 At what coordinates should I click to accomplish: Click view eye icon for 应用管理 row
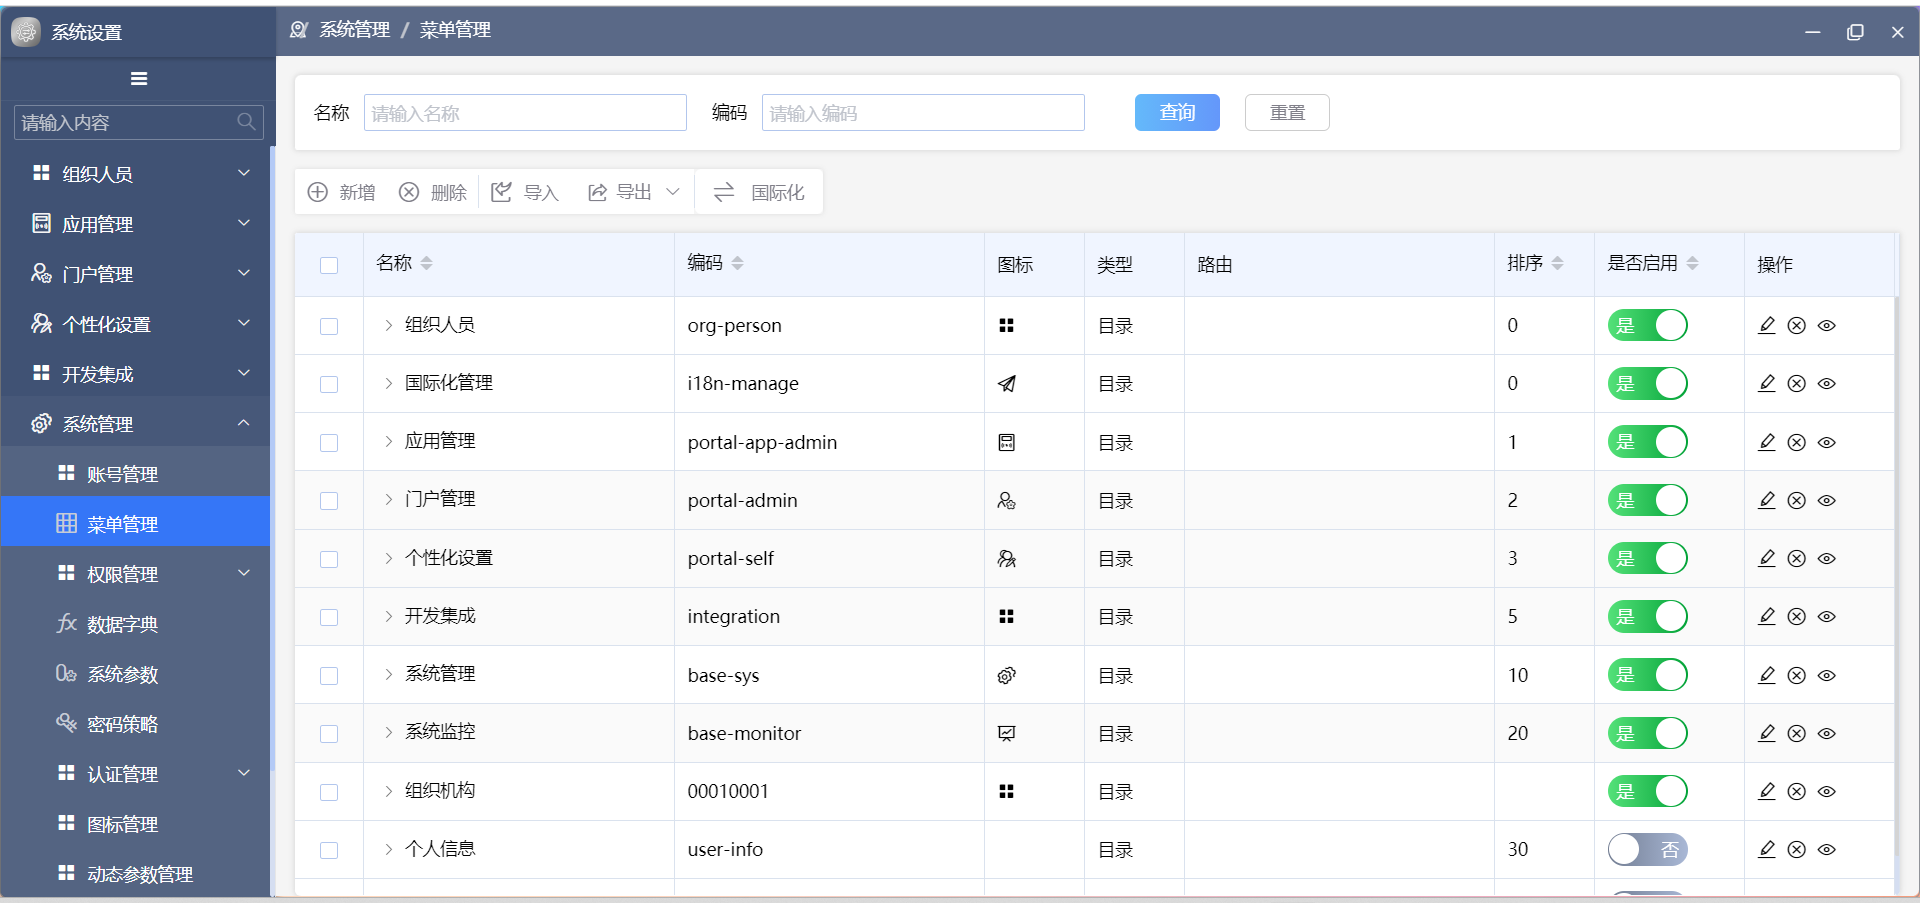[x=1827, y=442]
